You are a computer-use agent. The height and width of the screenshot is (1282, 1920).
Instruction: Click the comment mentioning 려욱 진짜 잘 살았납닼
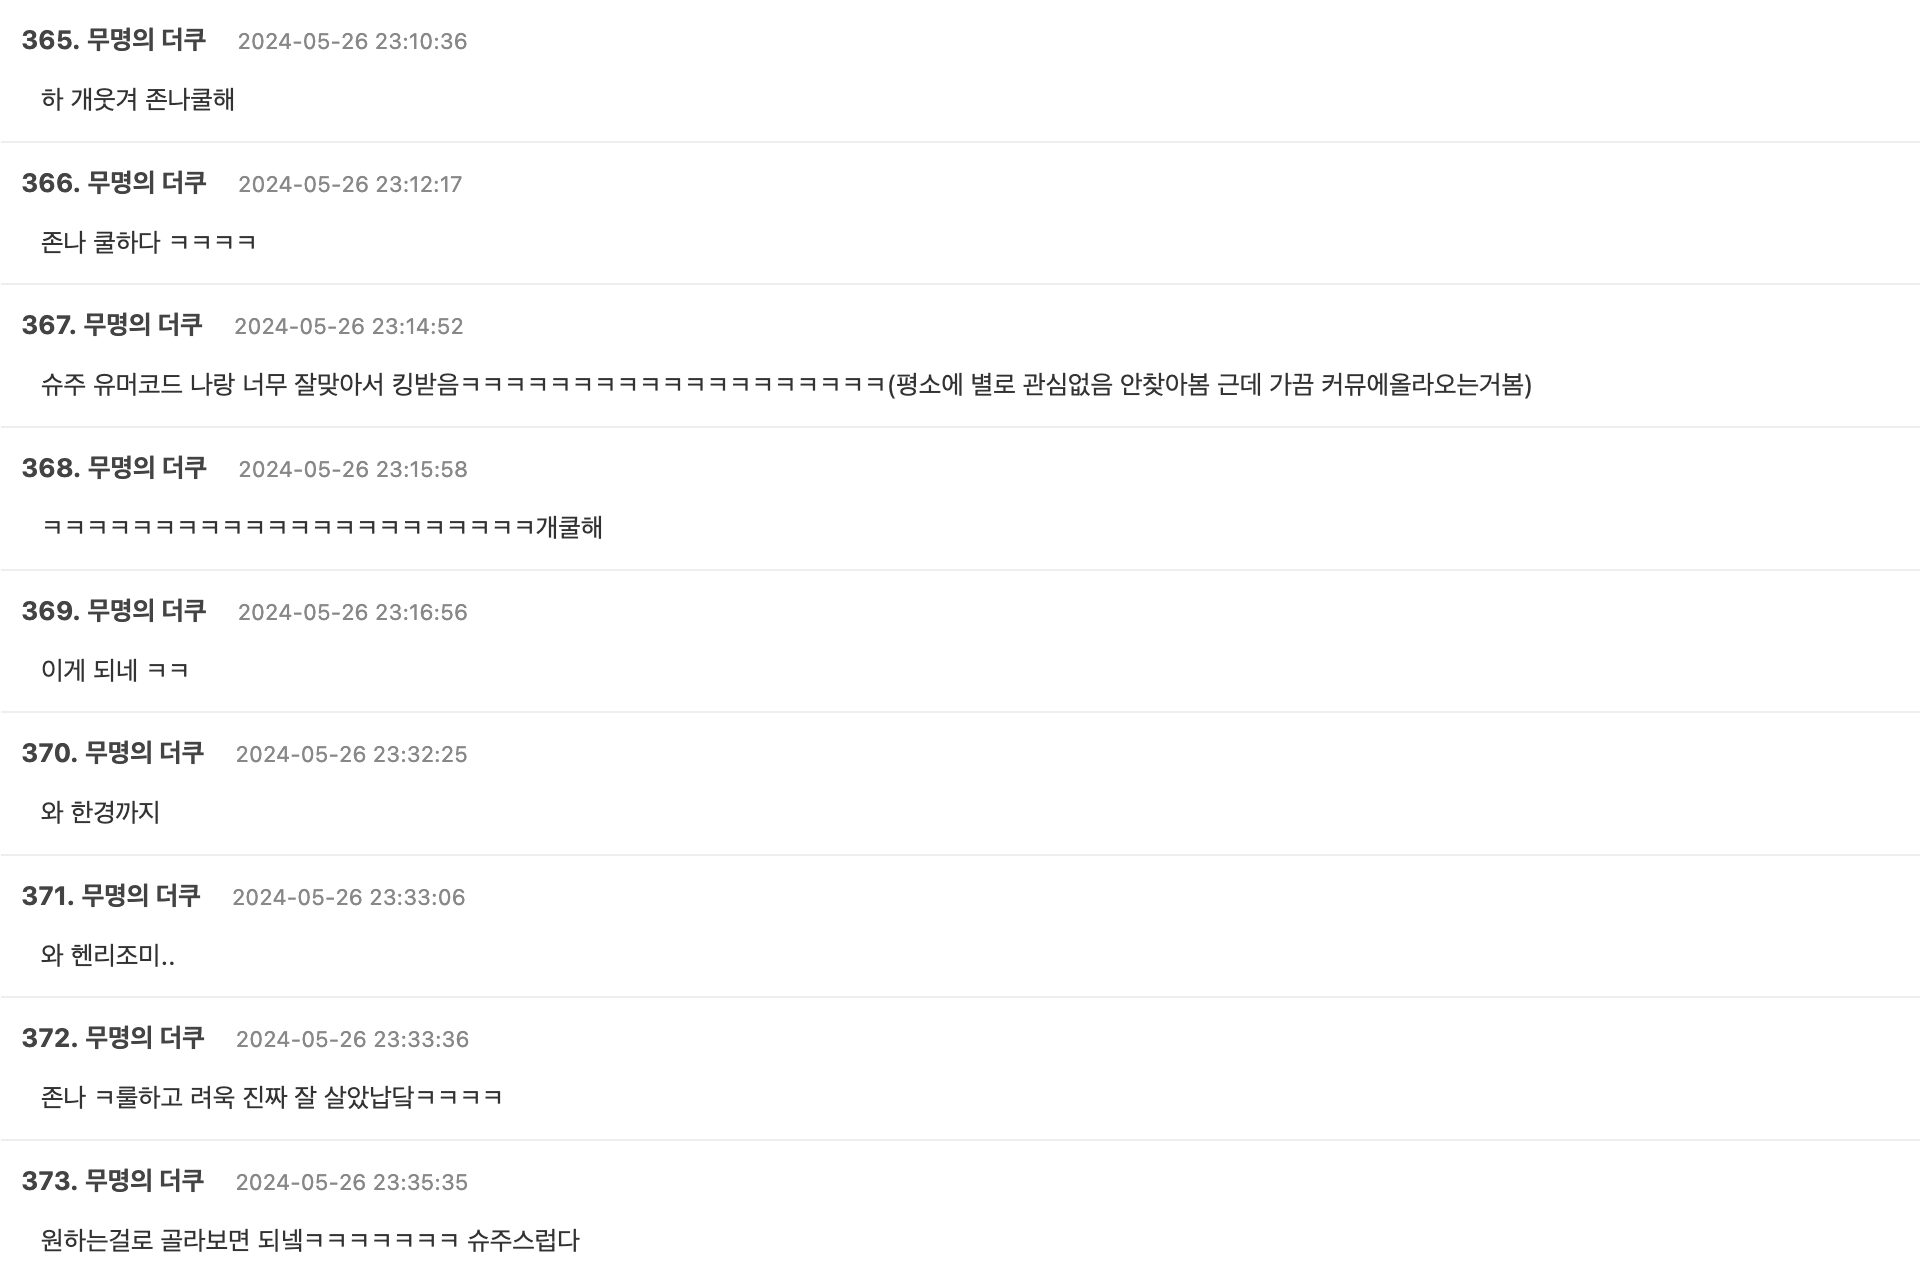click(271, 1097)
